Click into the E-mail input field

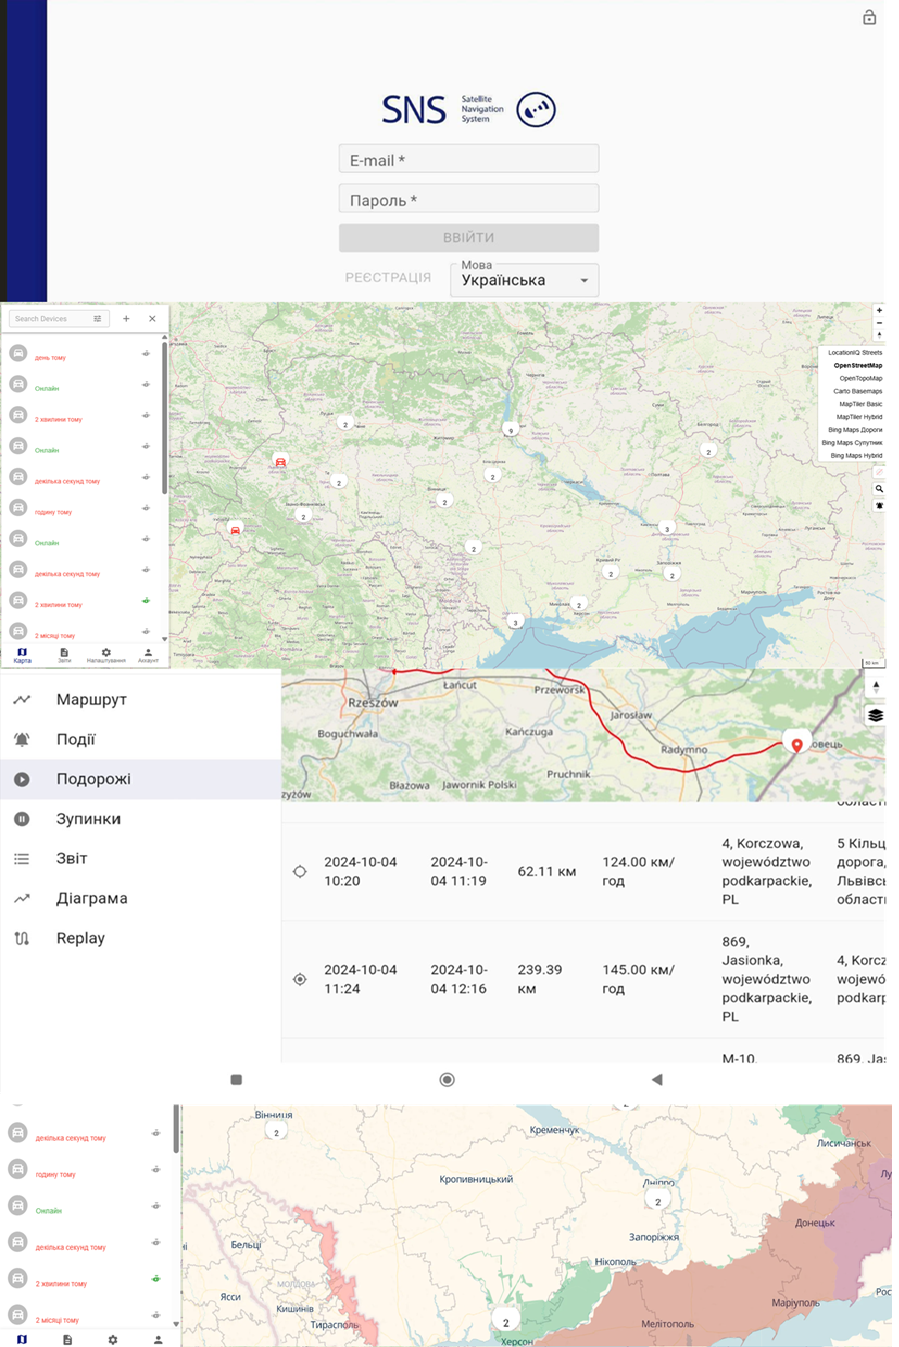pyautogui.click(x=469, y=160)
